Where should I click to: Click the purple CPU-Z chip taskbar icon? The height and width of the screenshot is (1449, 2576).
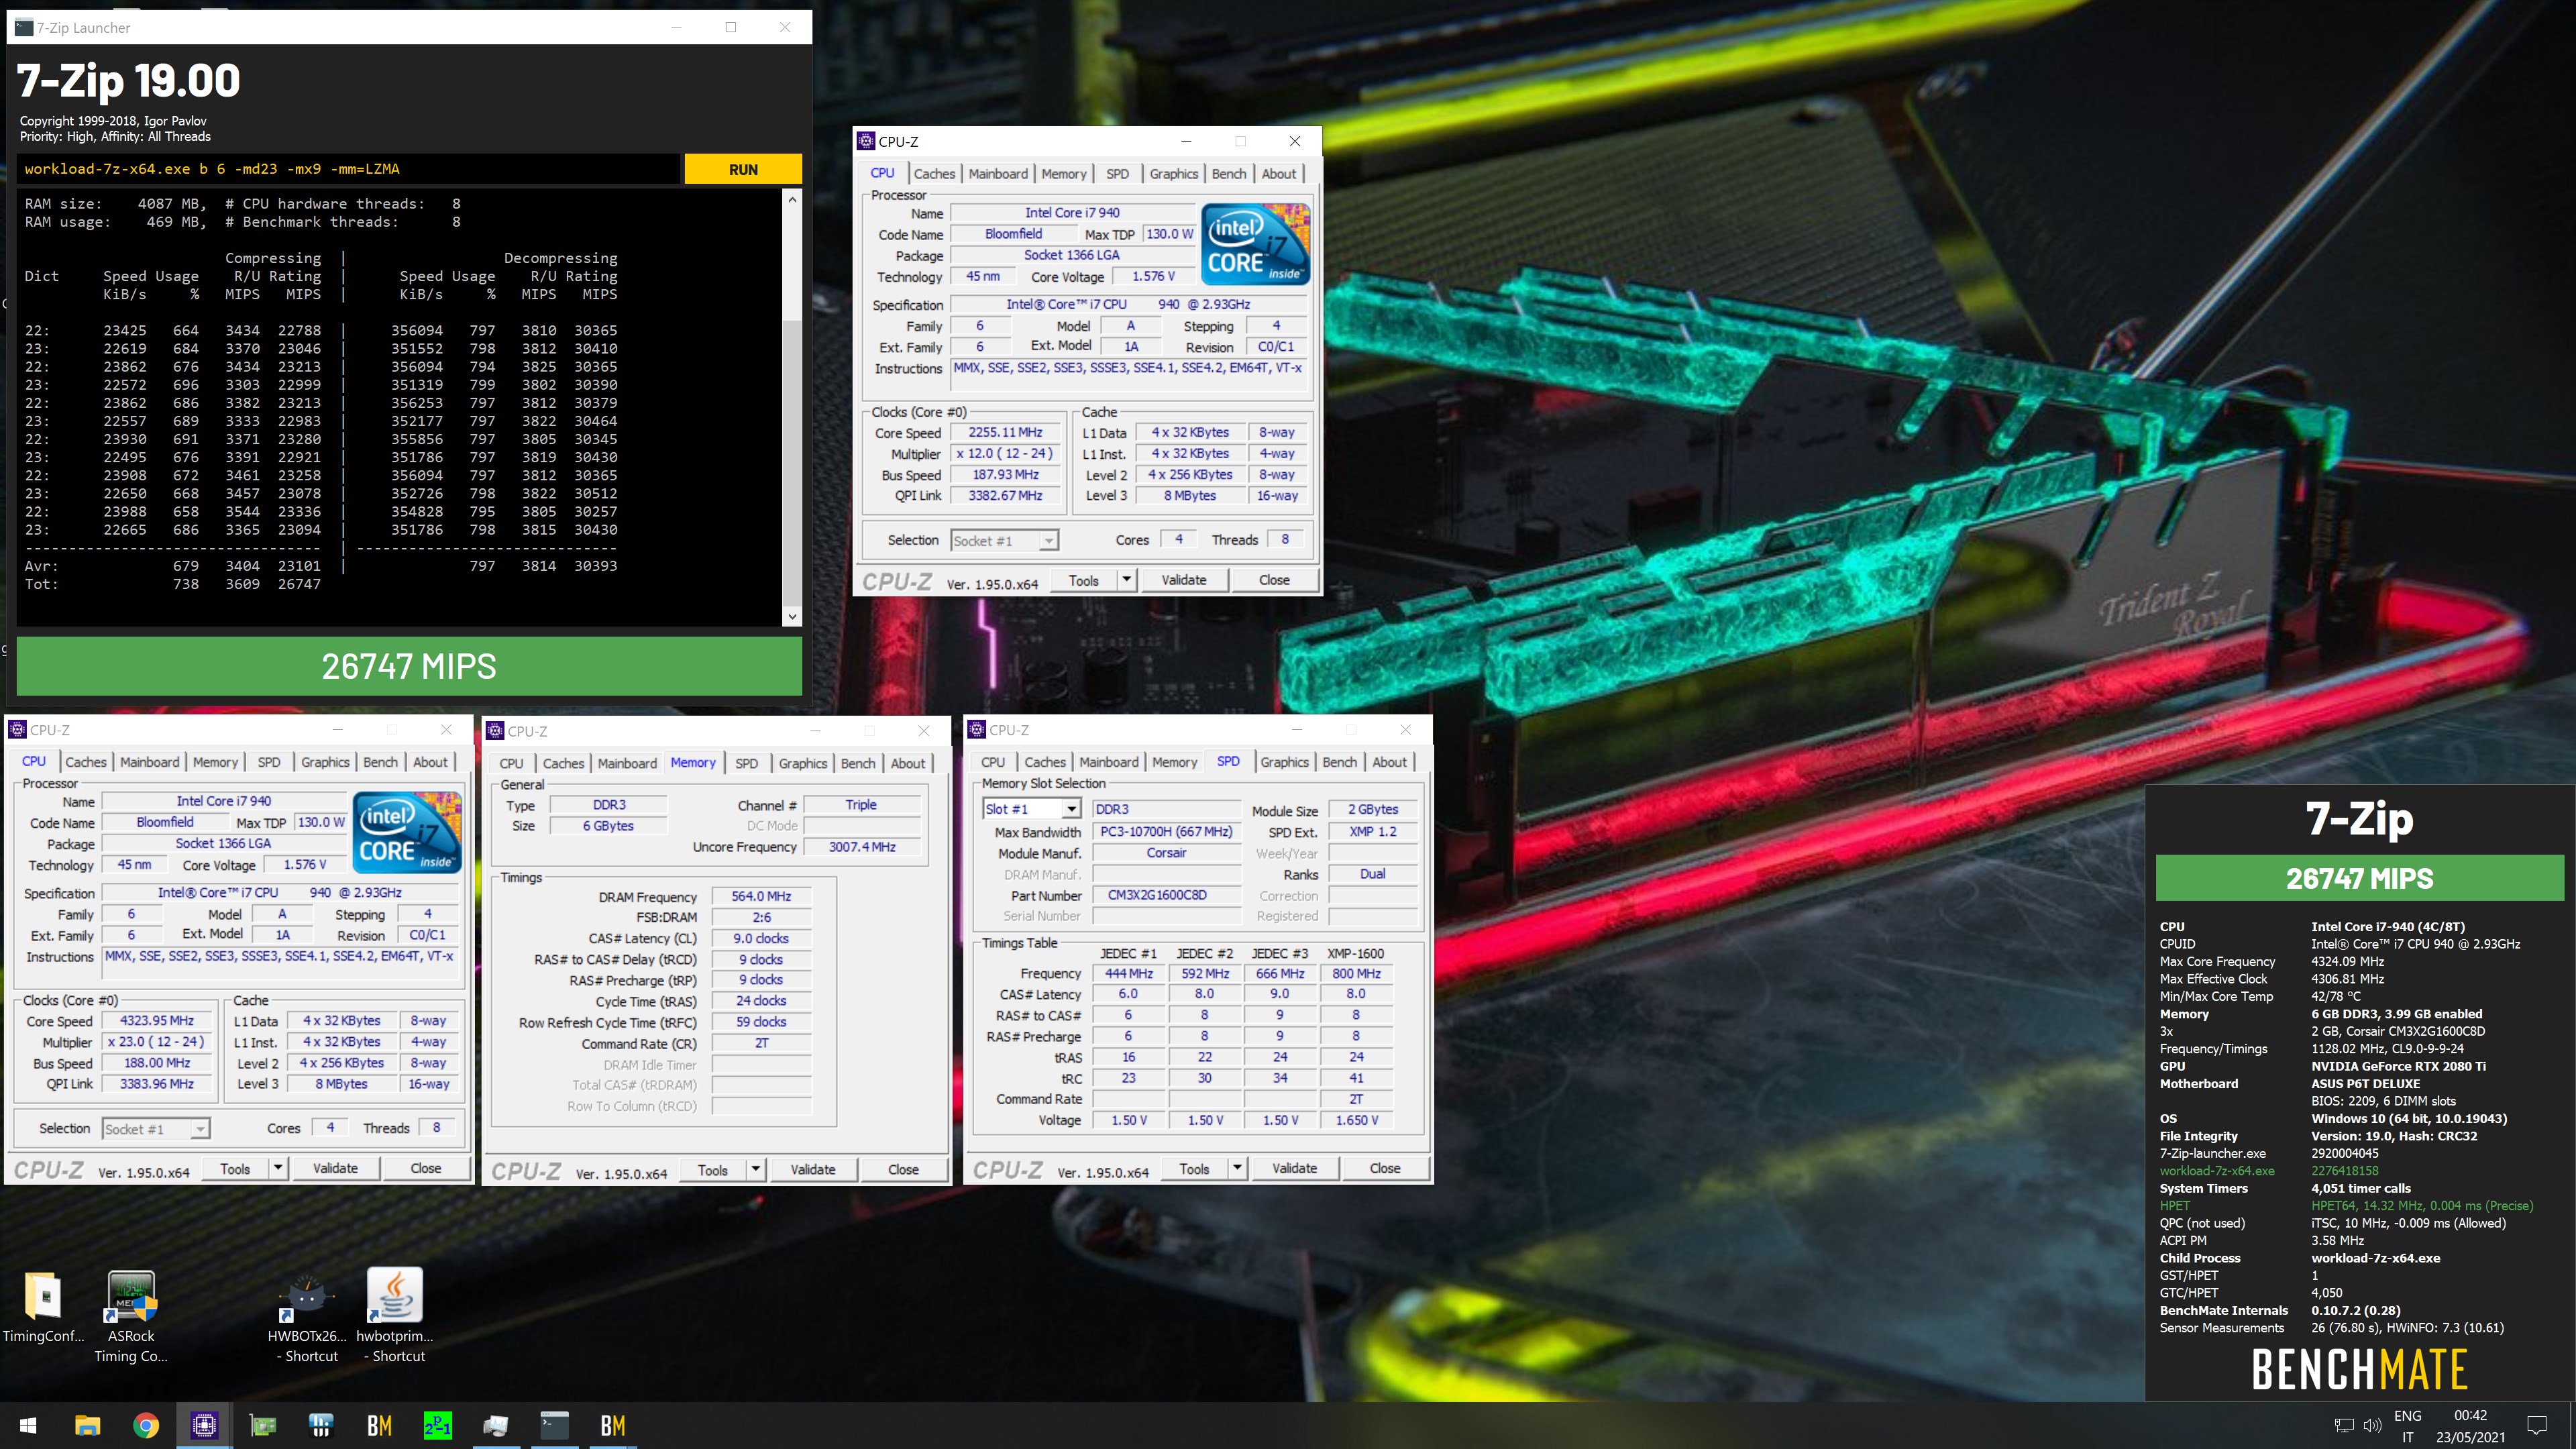(x=204, y=1425)
